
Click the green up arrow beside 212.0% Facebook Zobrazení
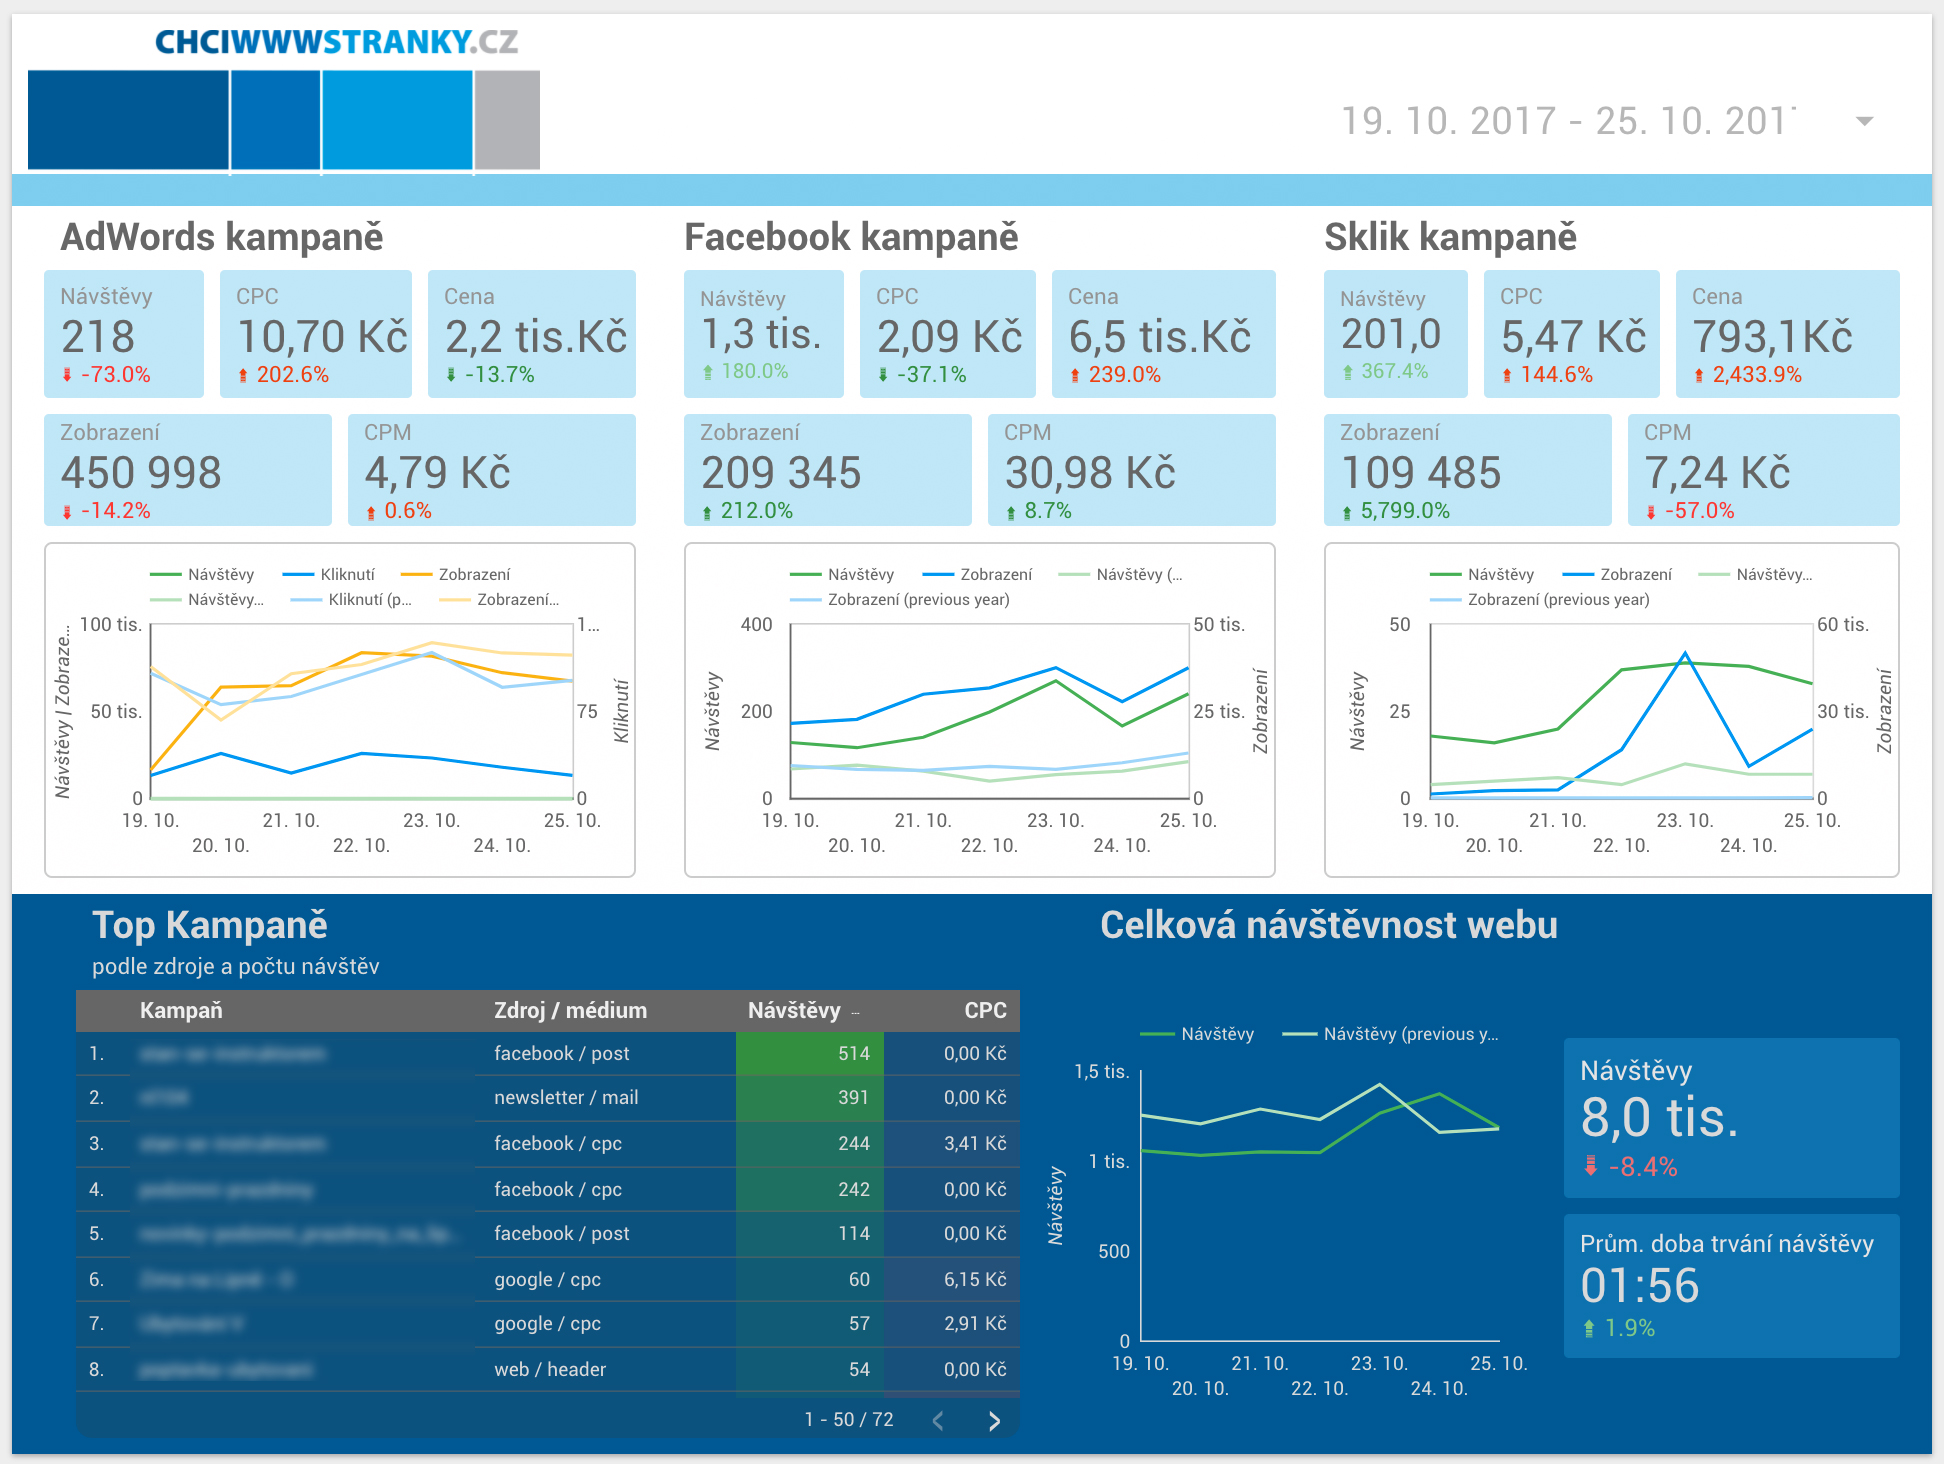(x=708, y=512)
